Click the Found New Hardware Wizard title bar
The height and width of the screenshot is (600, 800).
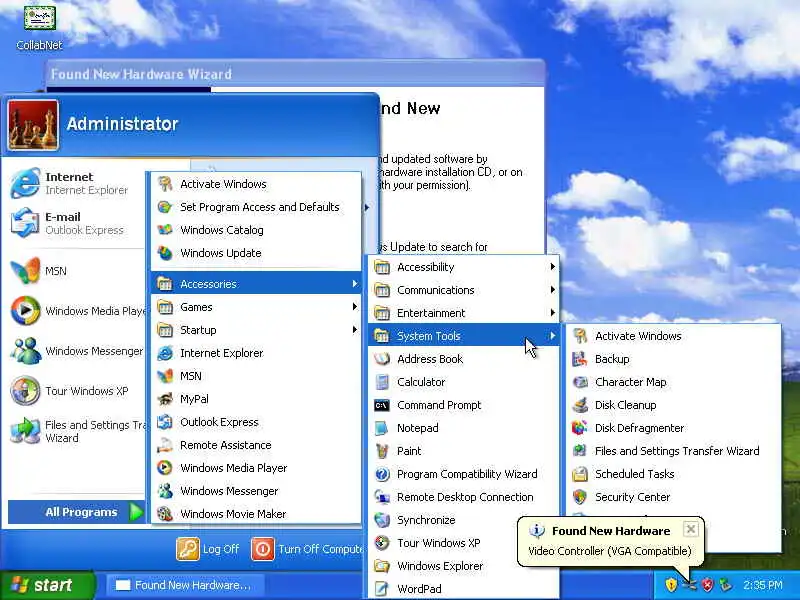coord(295,74)
